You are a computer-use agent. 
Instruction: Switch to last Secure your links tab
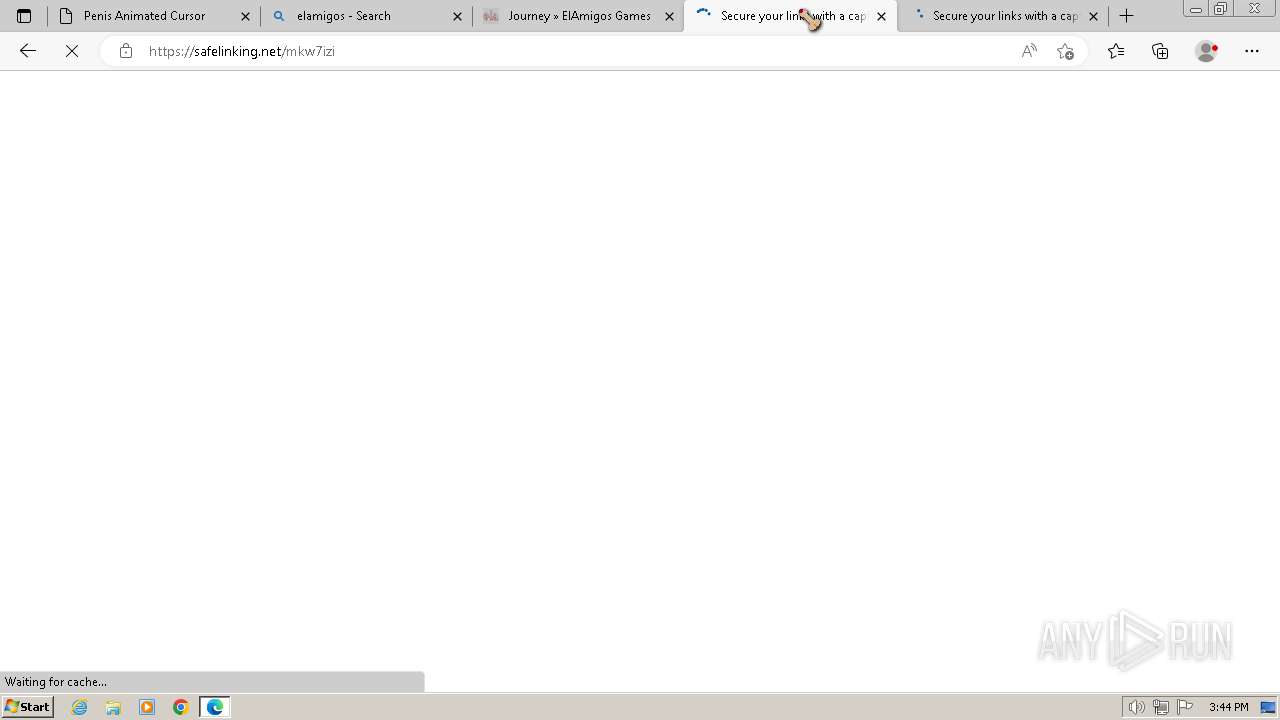click(1005, 16)
